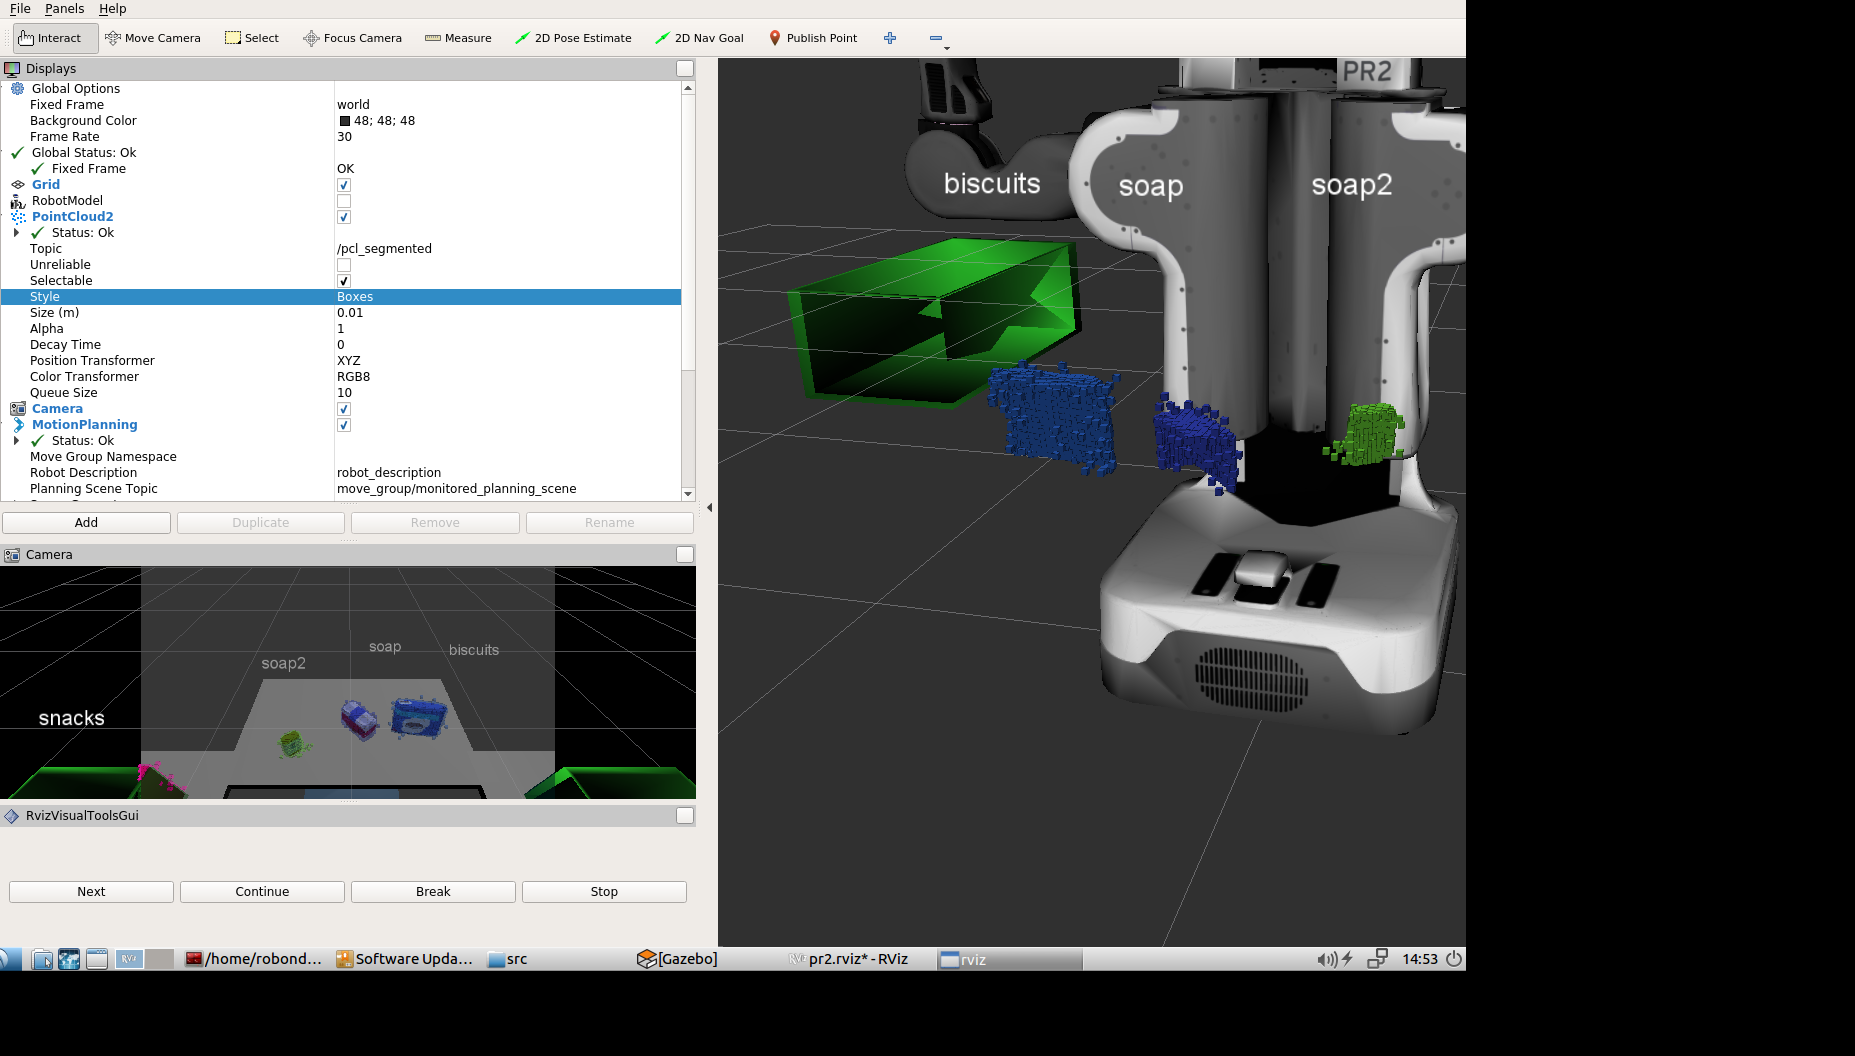Click the Queue Size value 10
The image size is (1855, 1056).
[508, 393]
